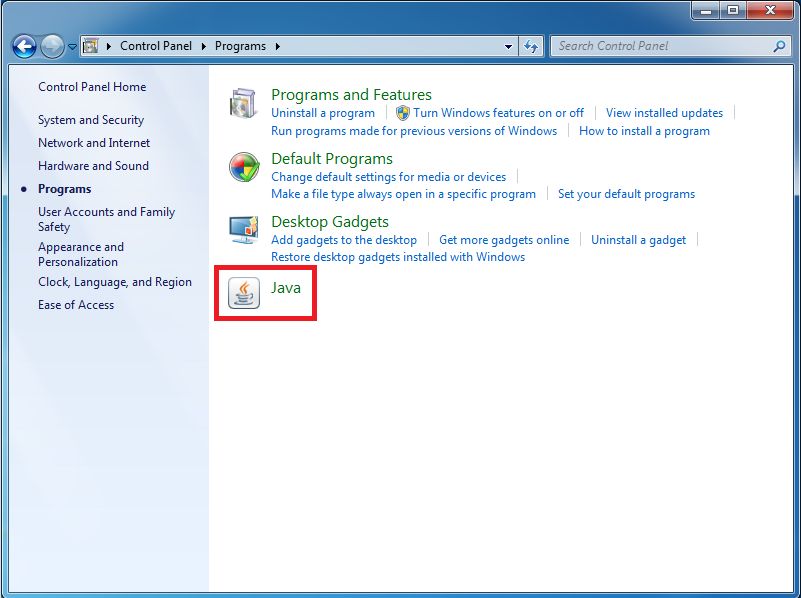Viewport: 801px width, 598px height.
Task: Open Get more gadgets online
Action: (504, 240)
